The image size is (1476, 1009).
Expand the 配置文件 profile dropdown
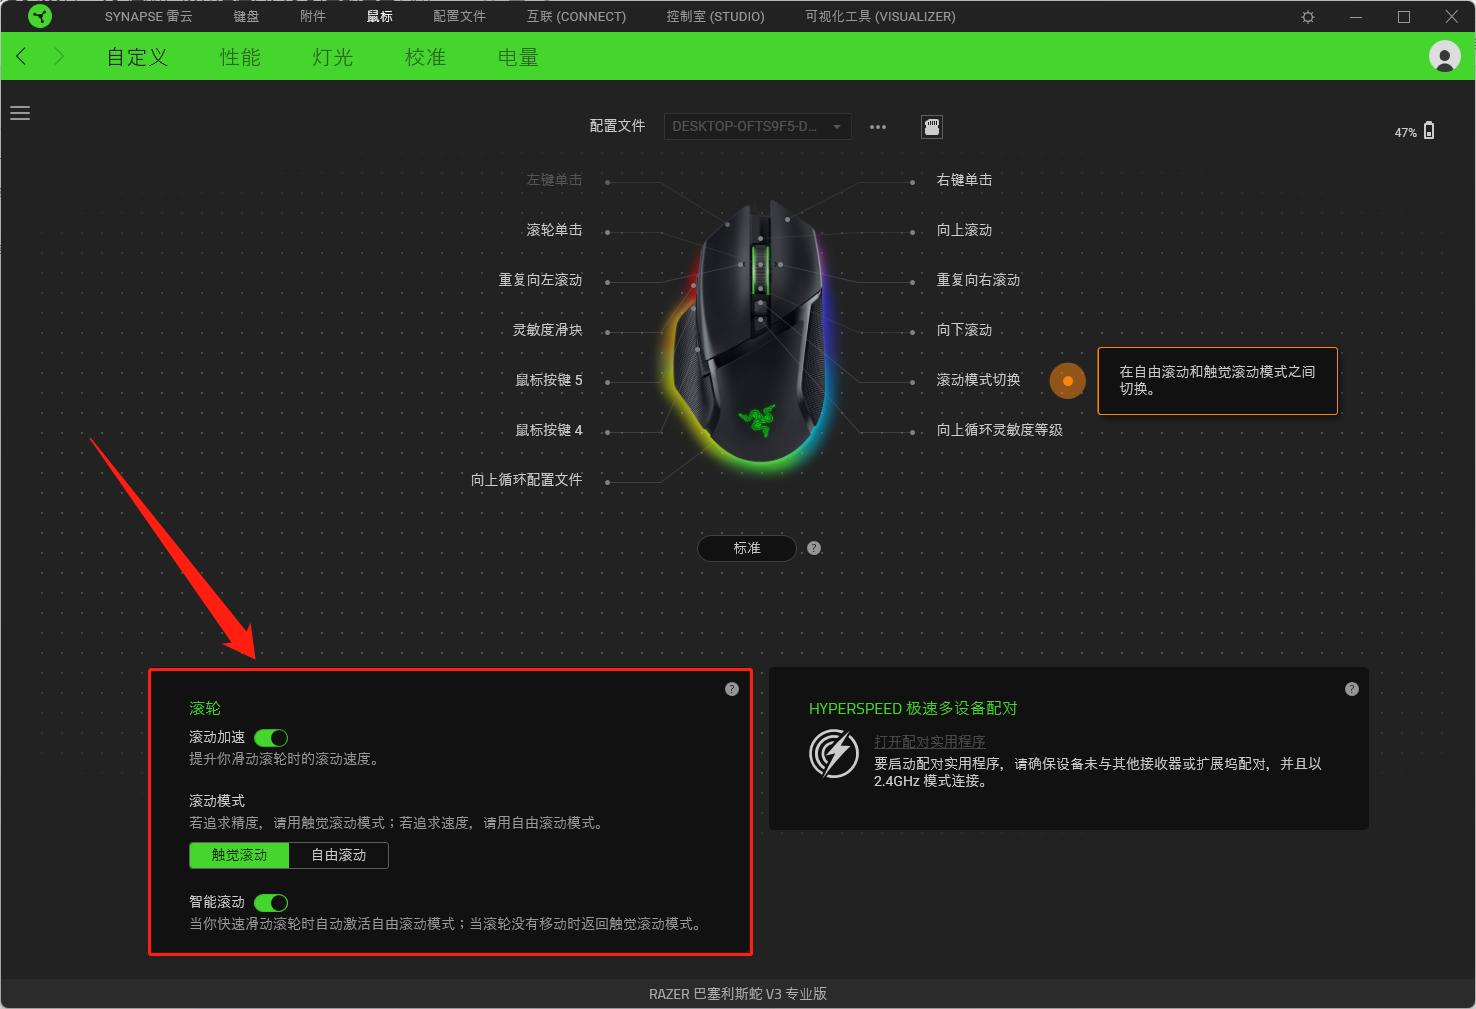point(758,127)
